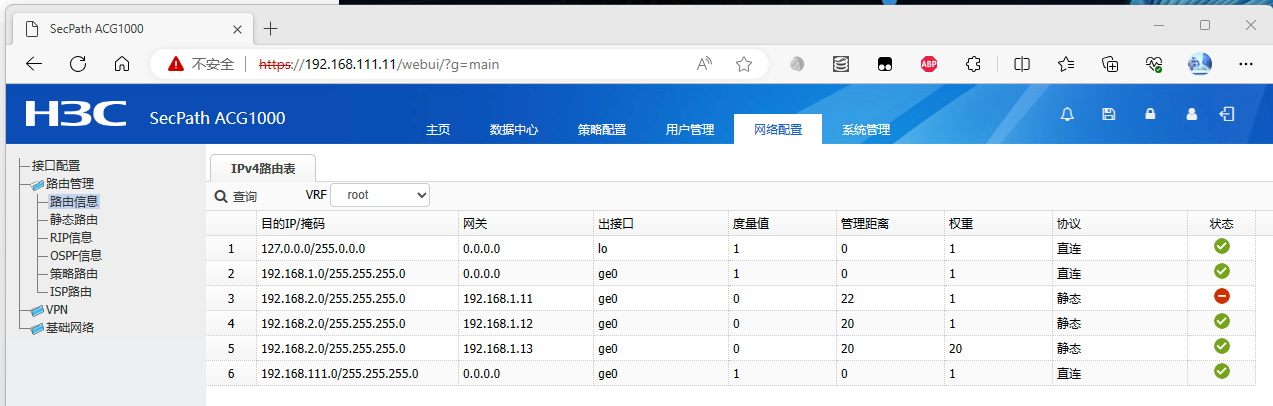
Task: Open 策略配置 menu
Action: pyautogui.click(x=602, y=130)
